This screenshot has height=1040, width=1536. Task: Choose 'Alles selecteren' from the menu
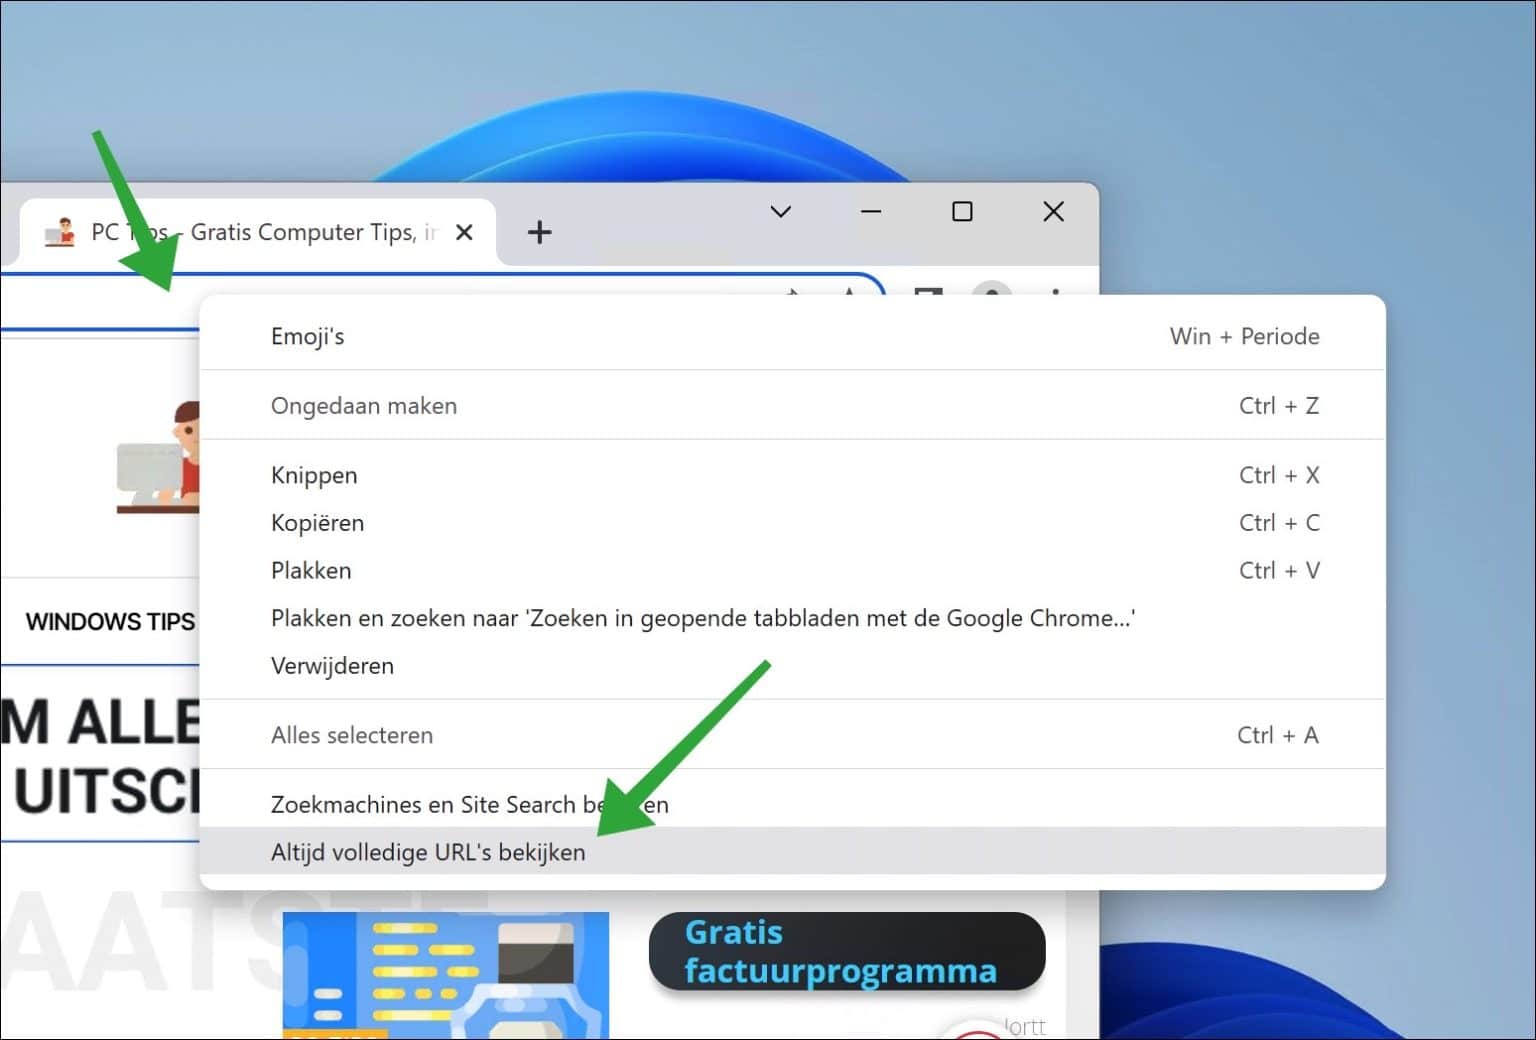pos(351,735)
